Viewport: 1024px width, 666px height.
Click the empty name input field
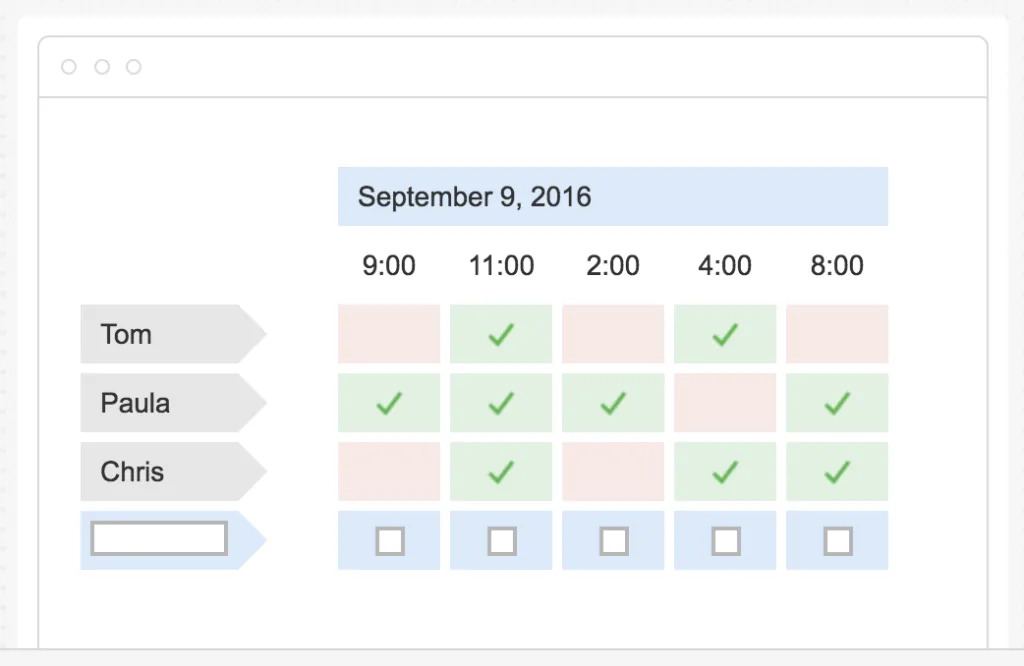(x=159, y=539)
